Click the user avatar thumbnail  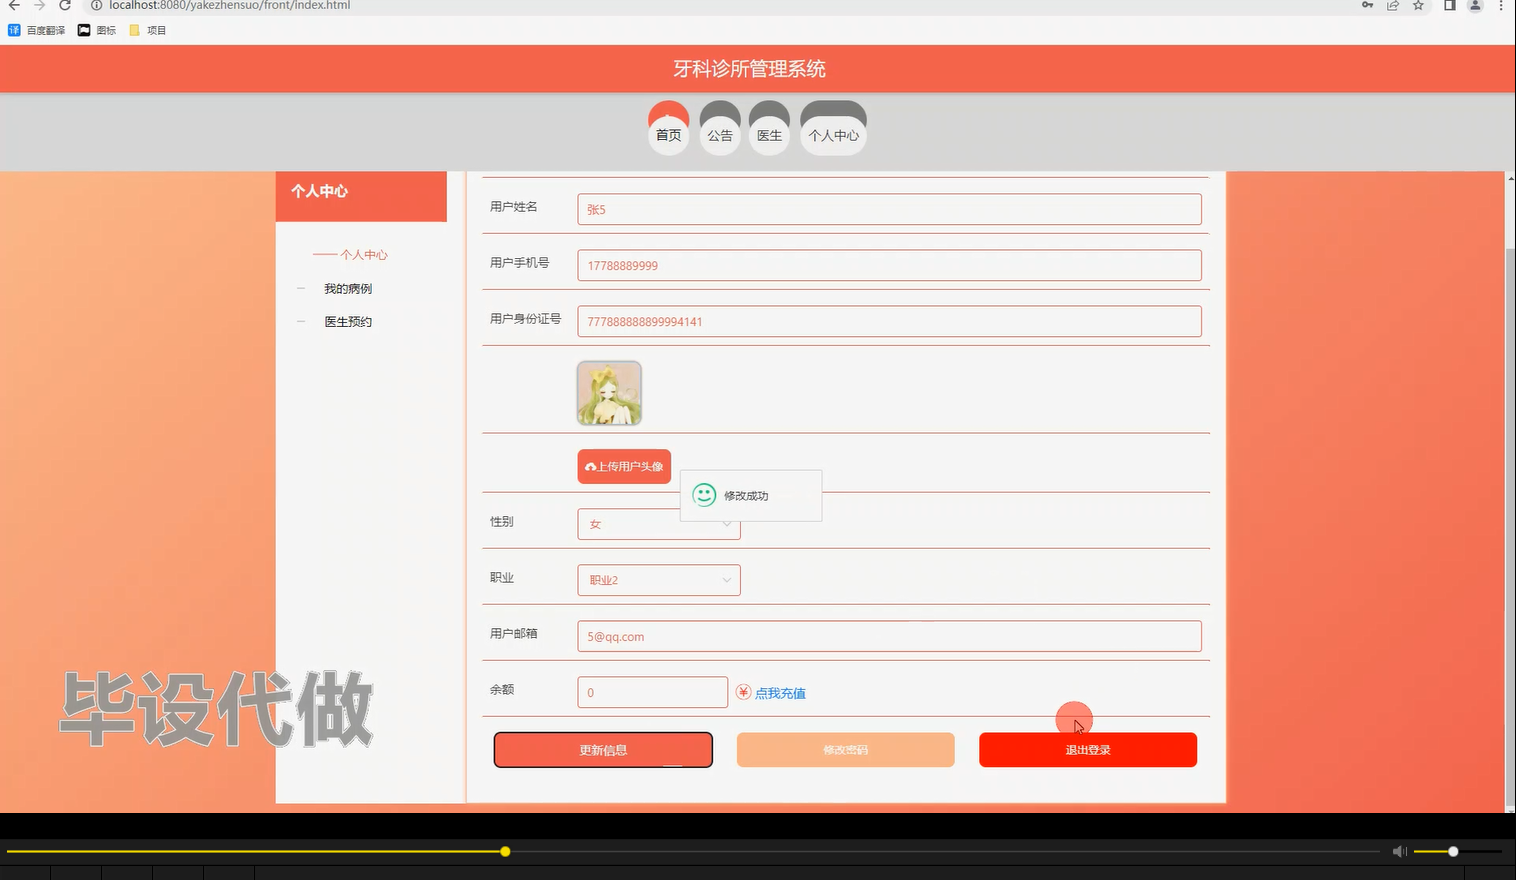point(608,392)
